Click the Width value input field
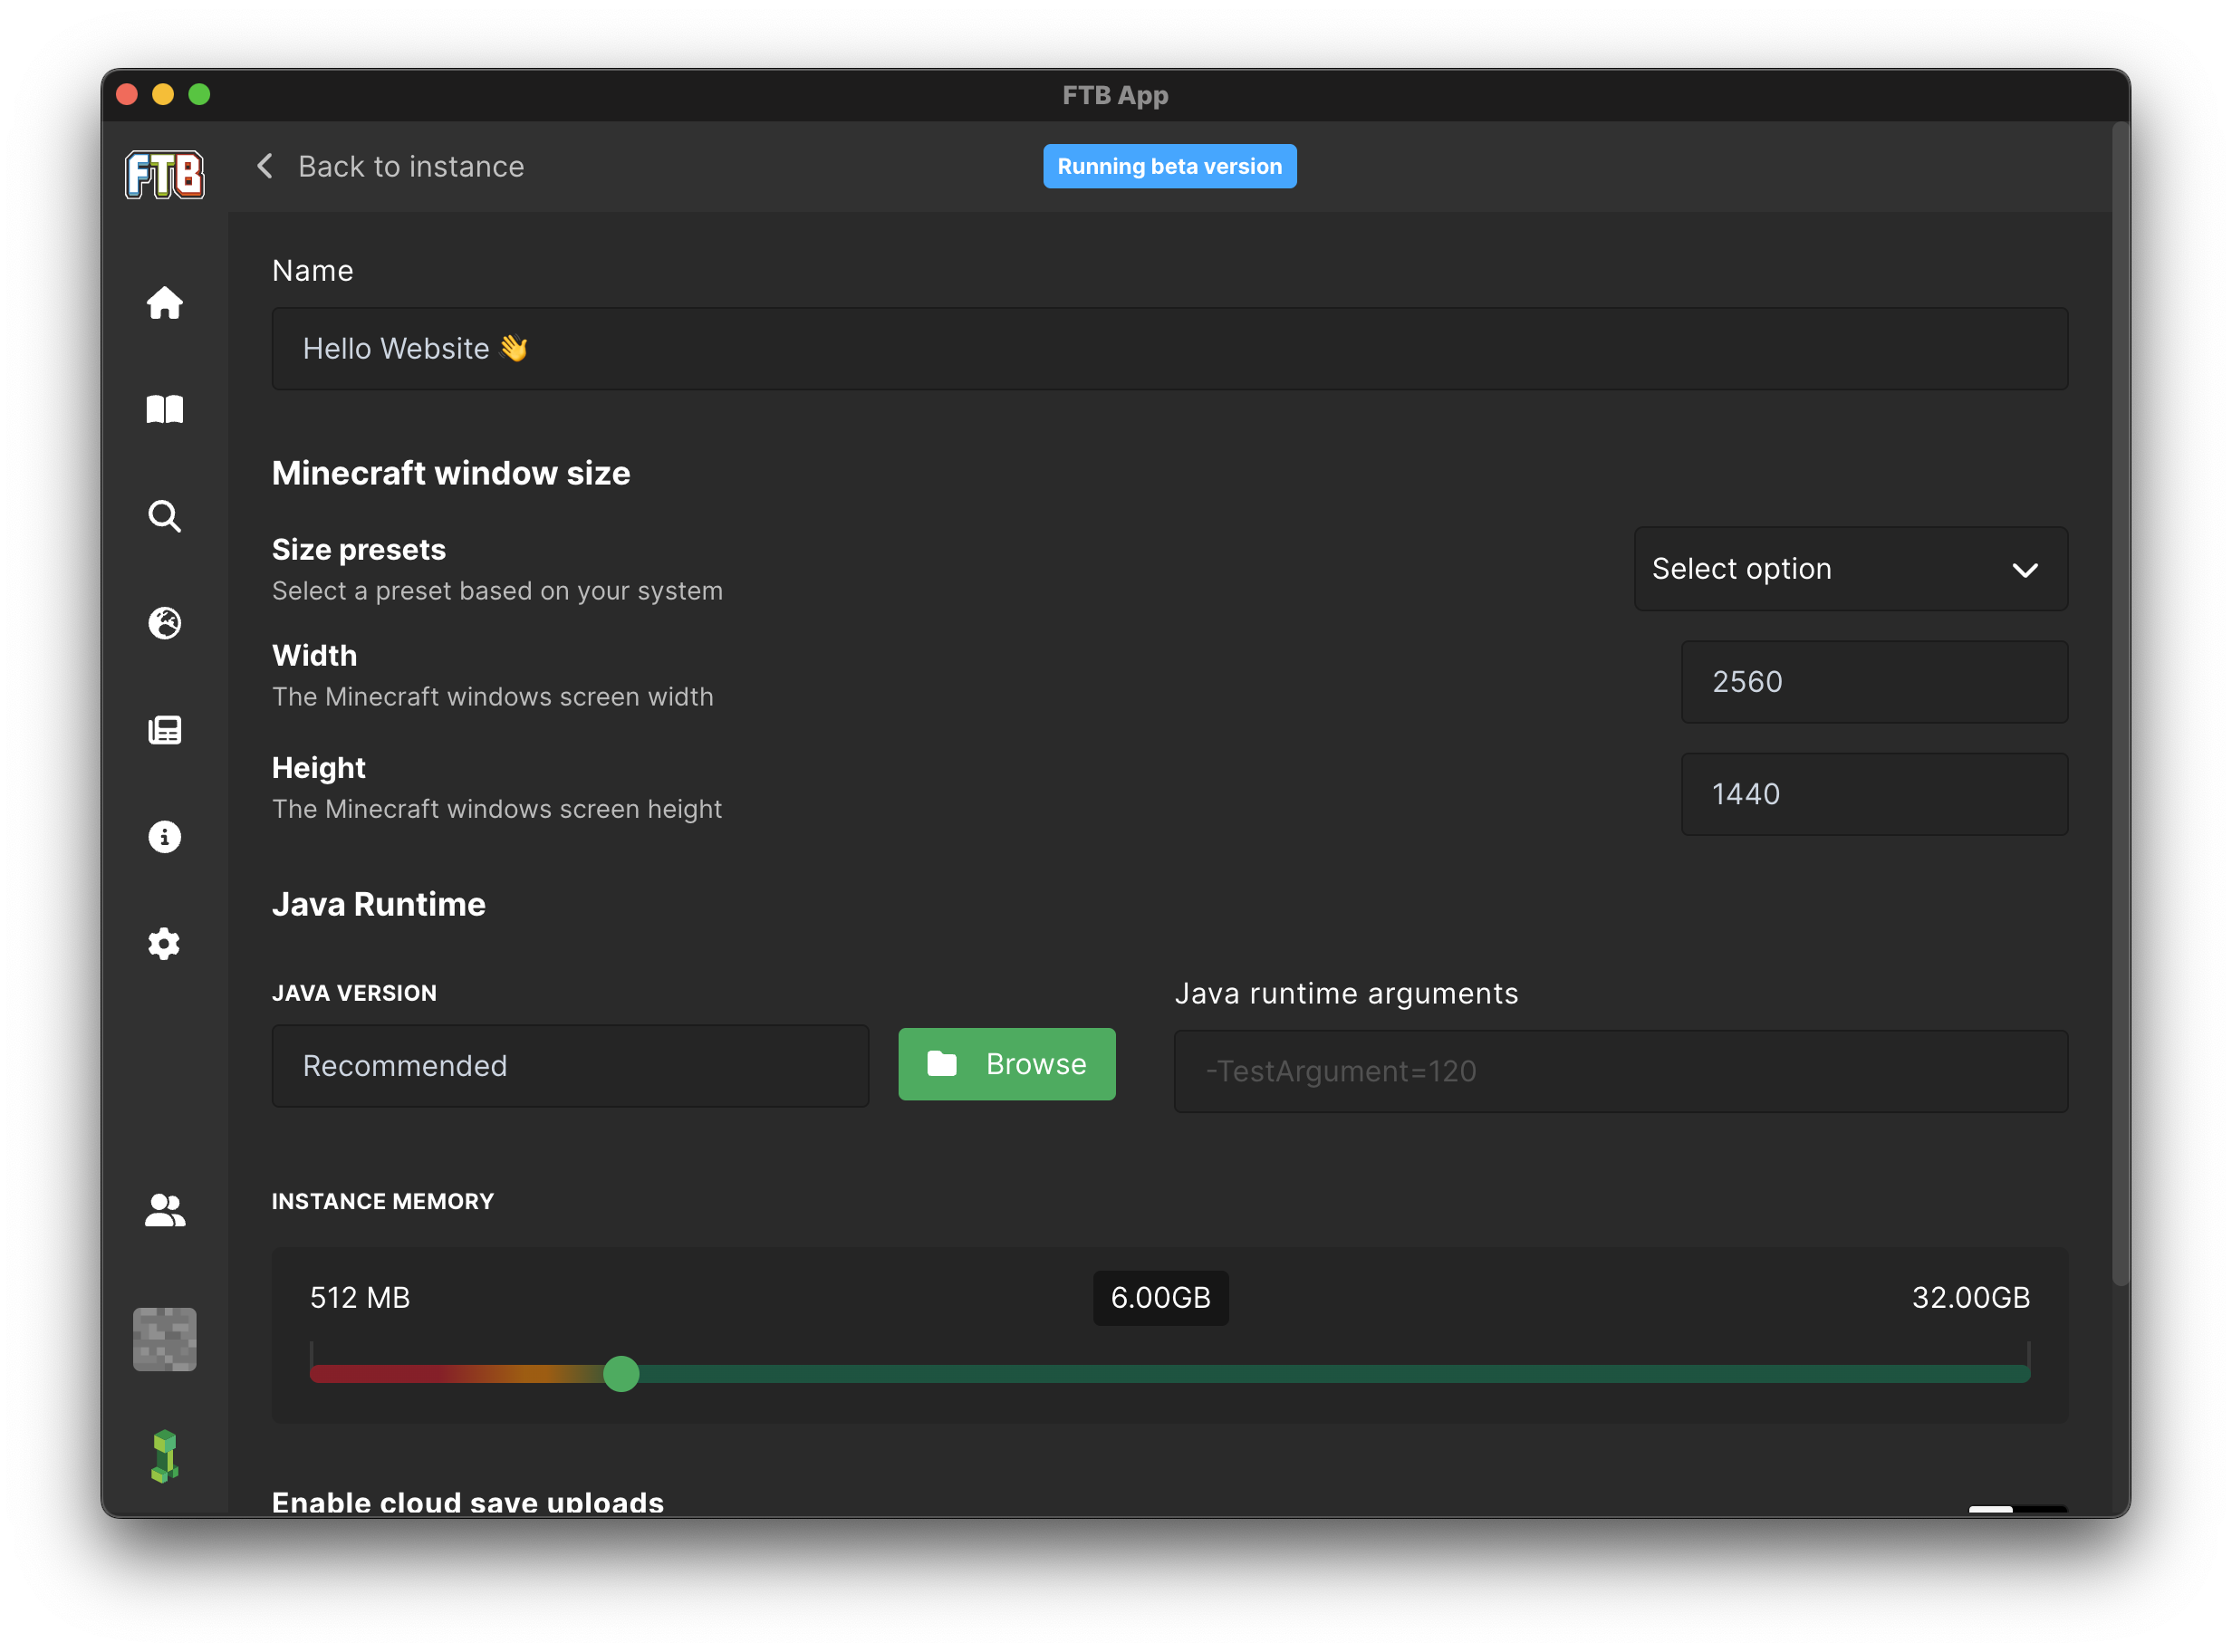2232x1652 pixels. pyautogui.click(x=1874, y=680)
